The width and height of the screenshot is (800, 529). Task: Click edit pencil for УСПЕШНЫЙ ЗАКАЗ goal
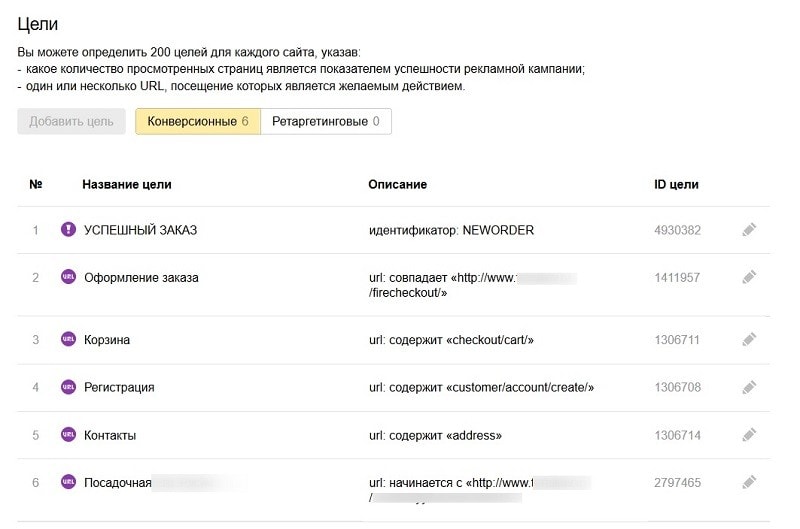click(749, 230)
